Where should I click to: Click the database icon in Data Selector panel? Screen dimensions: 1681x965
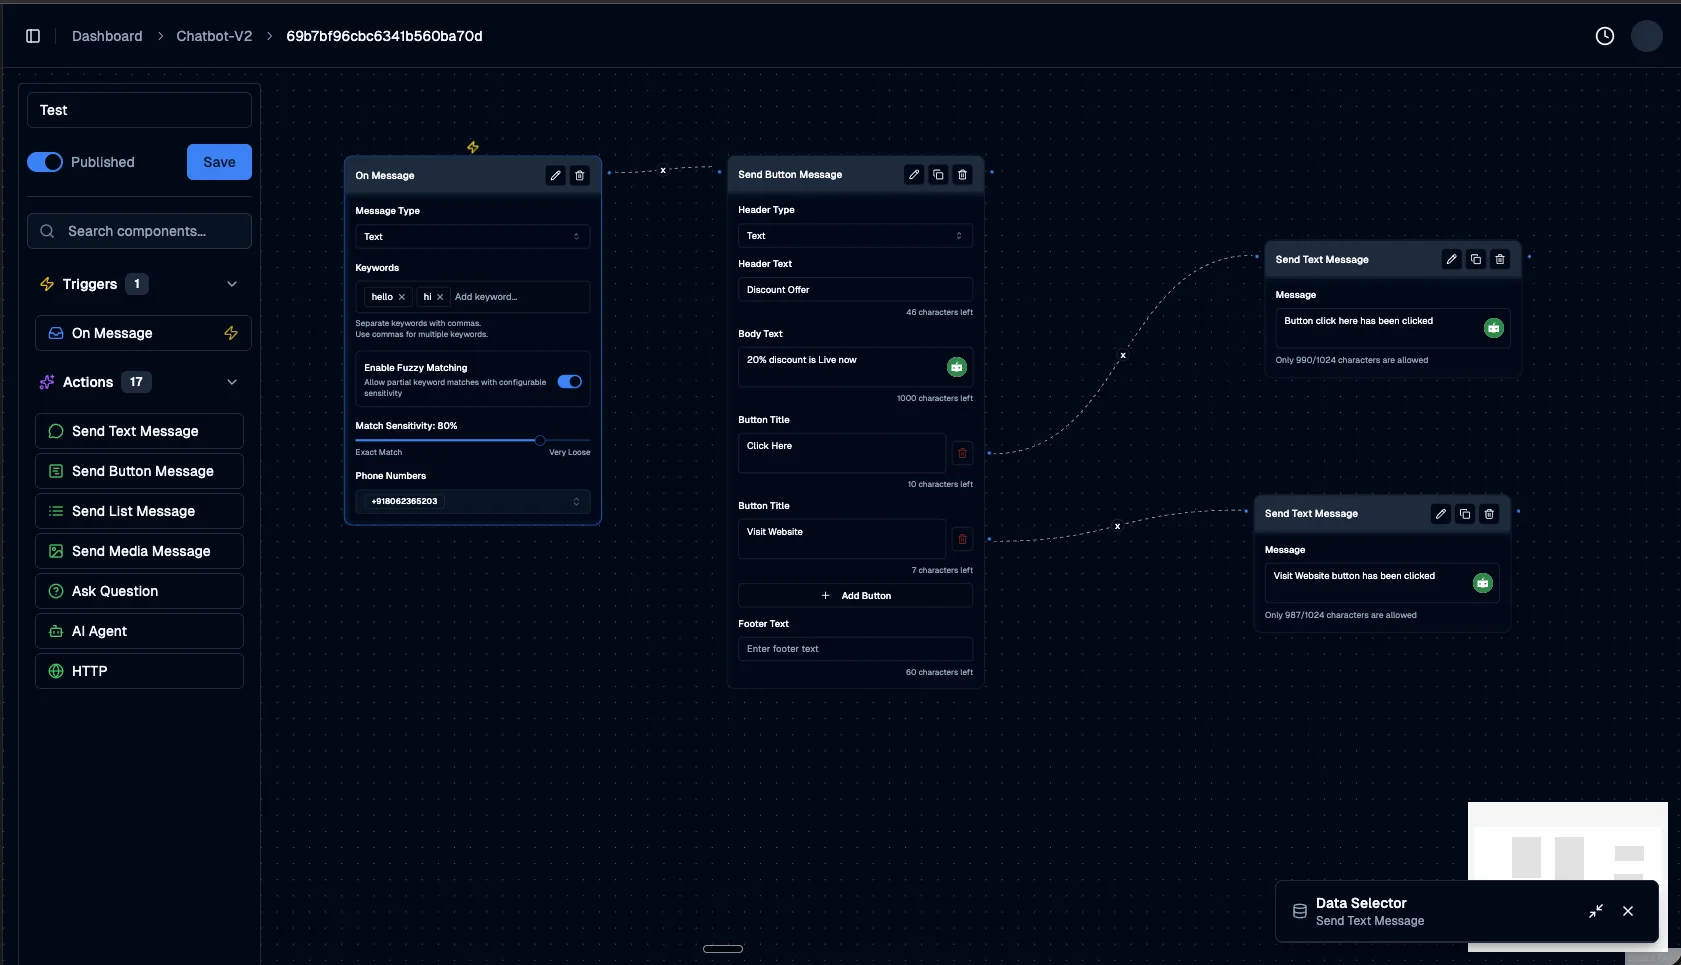(x=1299, y=911)
